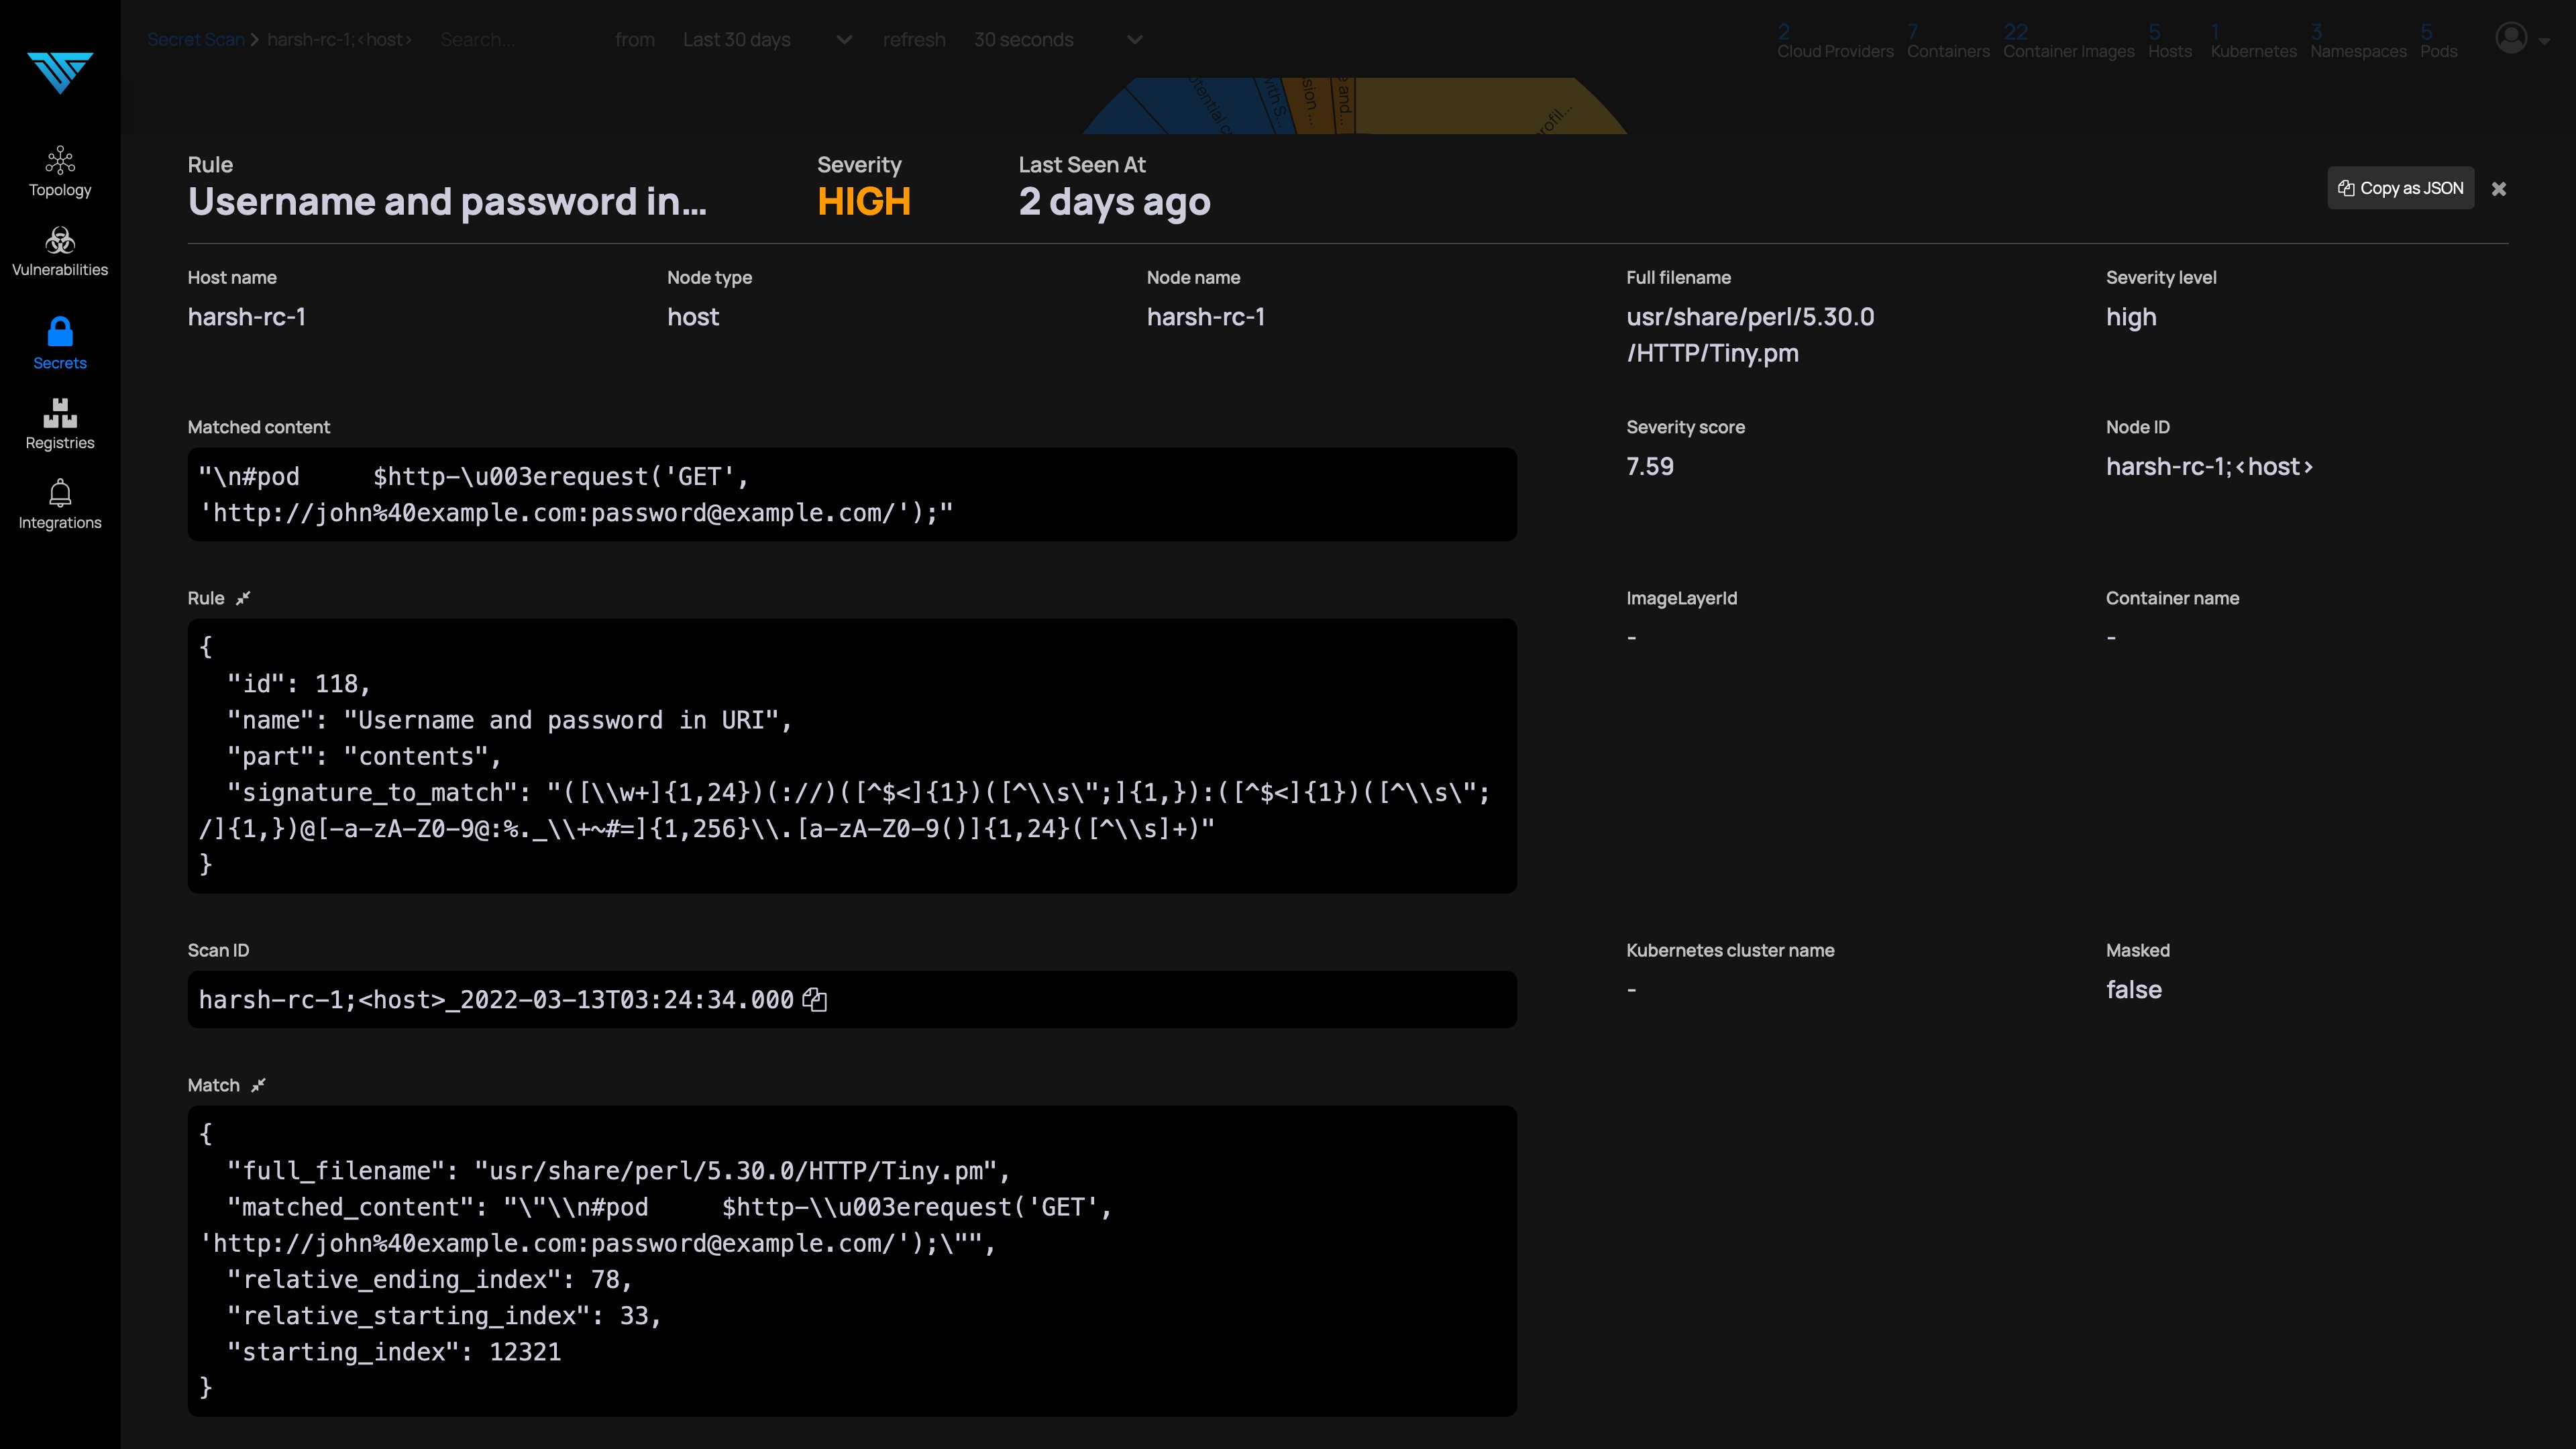
Task: Collapse the Match JSON block
Action: pyautogui.click(x=258, y=1085)
